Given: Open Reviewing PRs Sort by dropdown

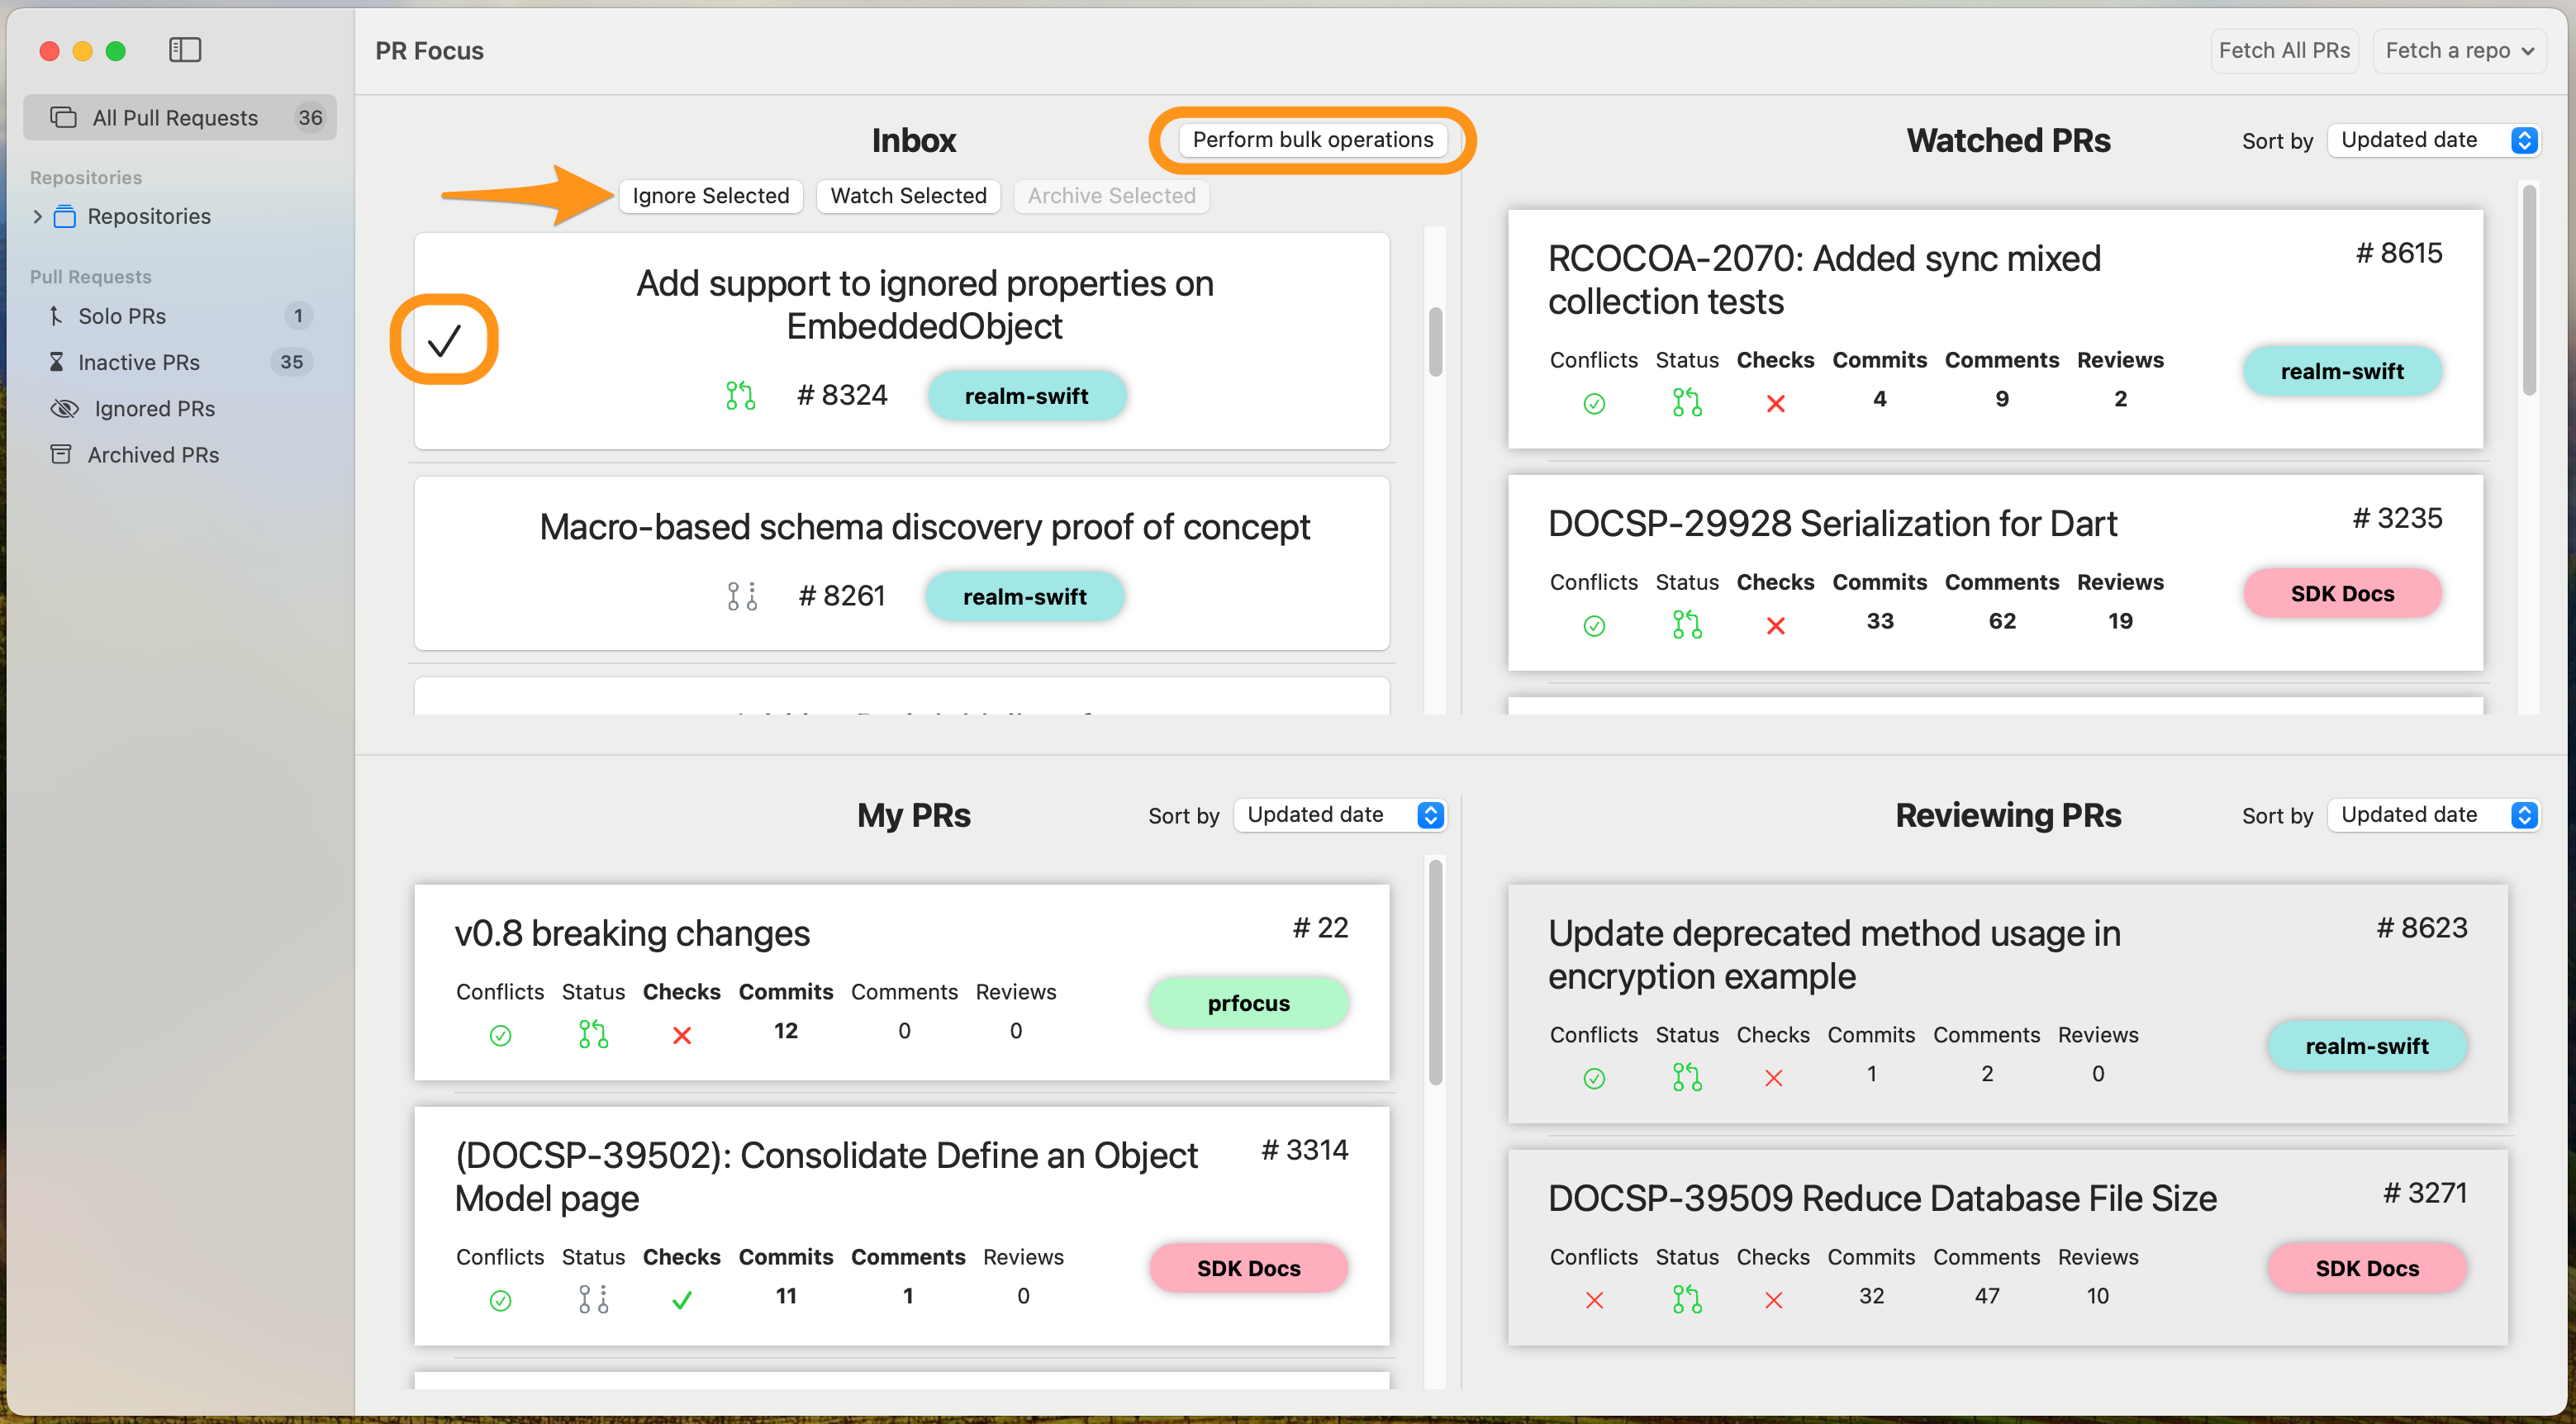Looking at the screenshot, I should (2433, 815).
